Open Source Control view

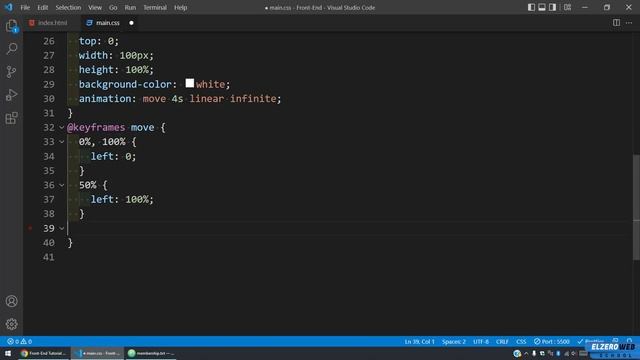(x=11, y=72)
